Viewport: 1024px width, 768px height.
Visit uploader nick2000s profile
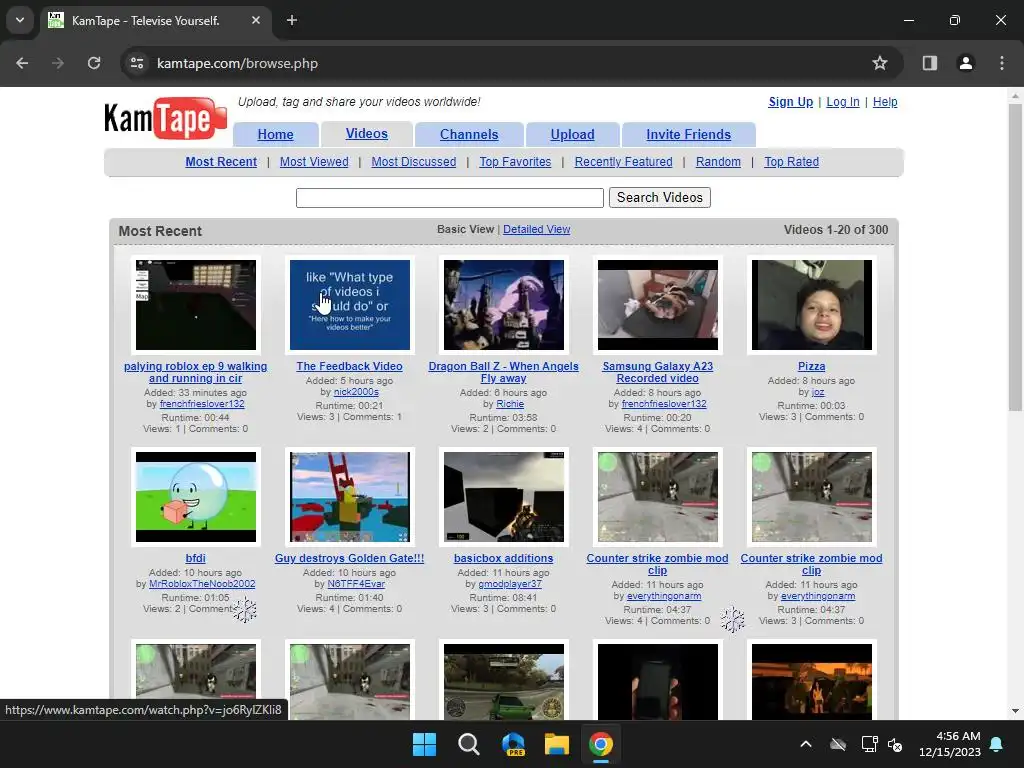click(x=356, y=392)
